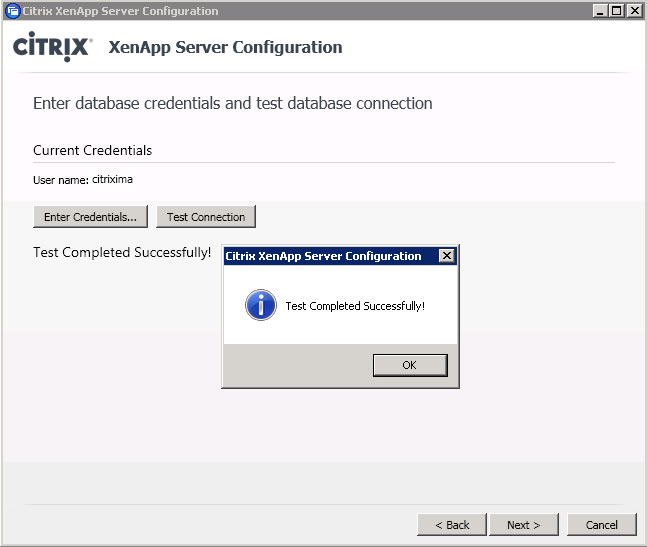
Task: Go to the Next wizard step
Action: (x=524, y=525)
